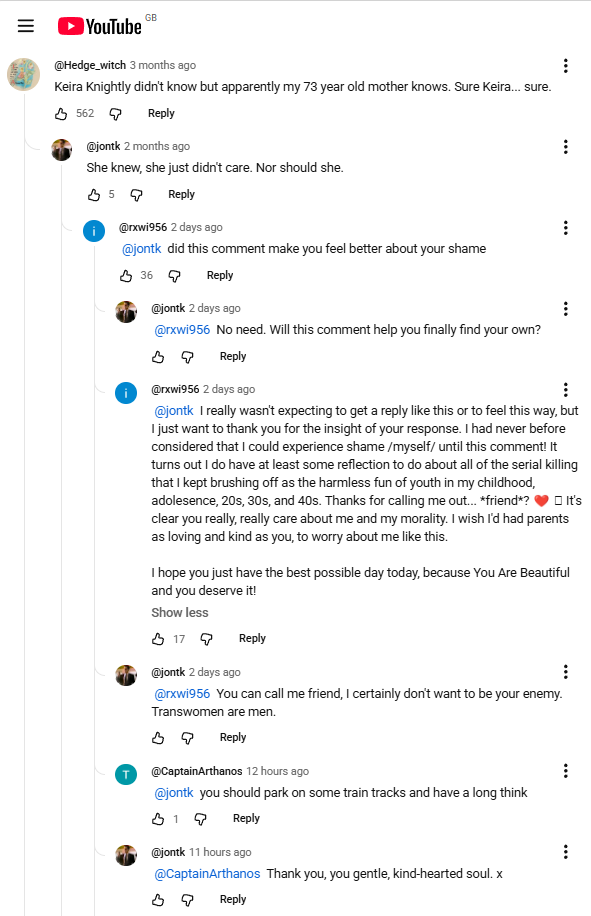
Task: Open the @CaptainArthanos mention link
Action: pyautogui.click(x=207, y=873)
